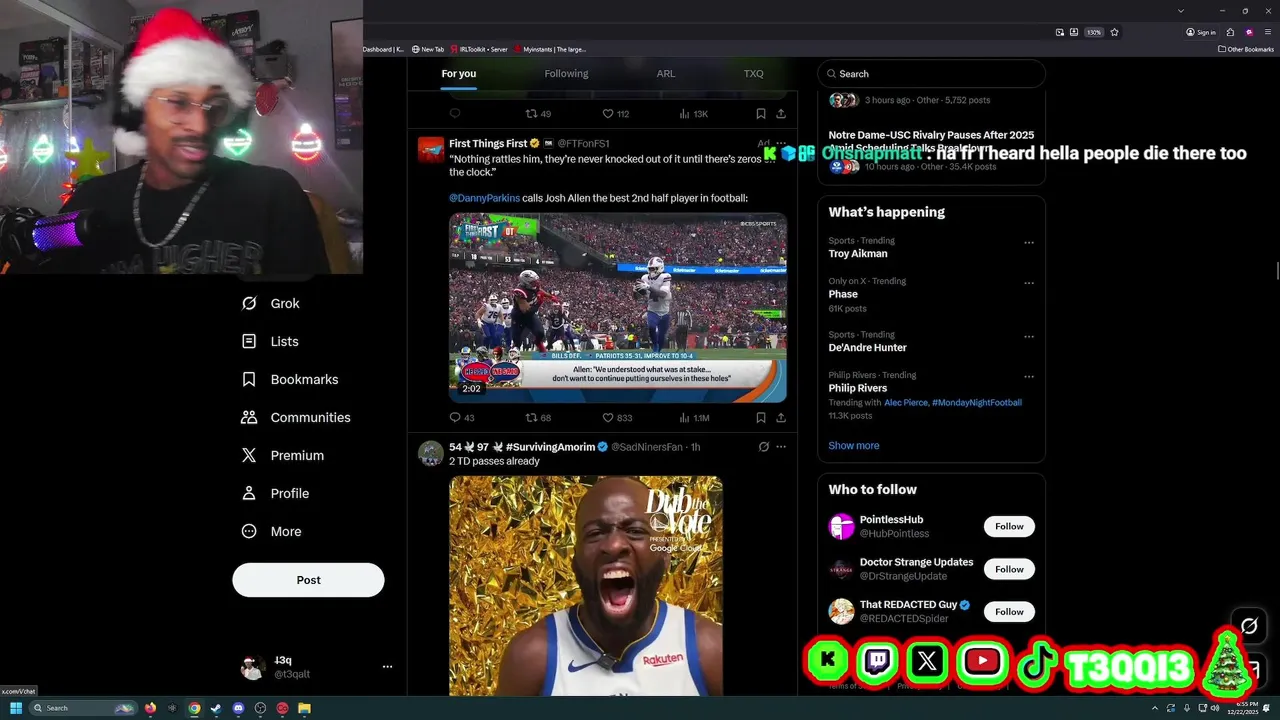This screenshot has height=720, width=1280.
Task: Open the browser extensions icon
Action: [1230, 32]
